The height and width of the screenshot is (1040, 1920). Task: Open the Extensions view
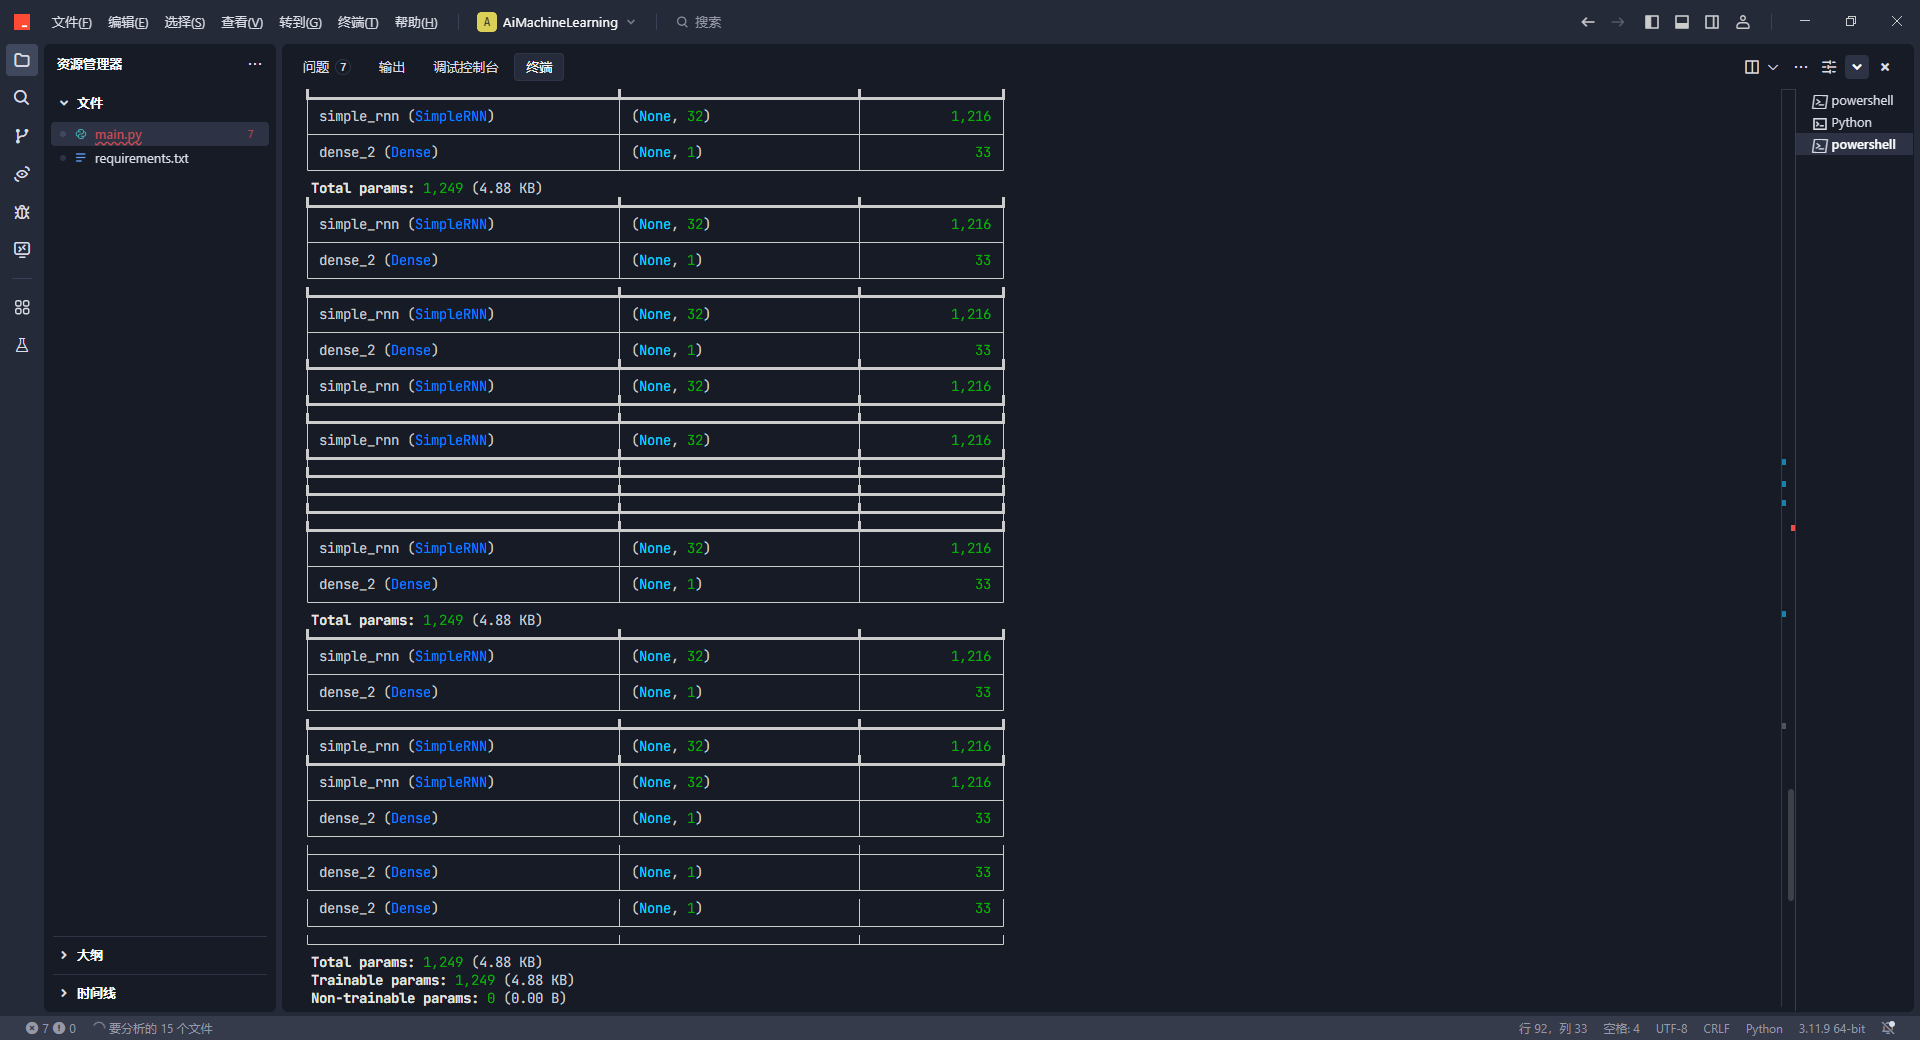click(x=22, y=308)
